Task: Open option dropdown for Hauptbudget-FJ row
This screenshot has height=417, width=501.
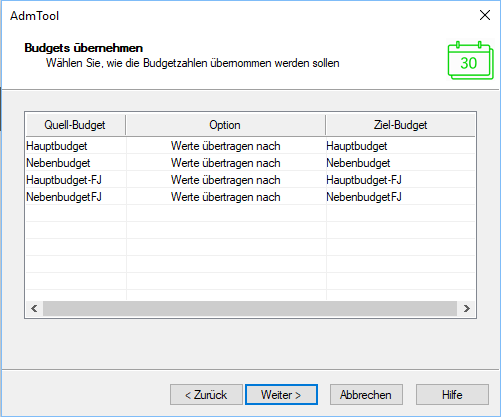Action: pos(226,180)
